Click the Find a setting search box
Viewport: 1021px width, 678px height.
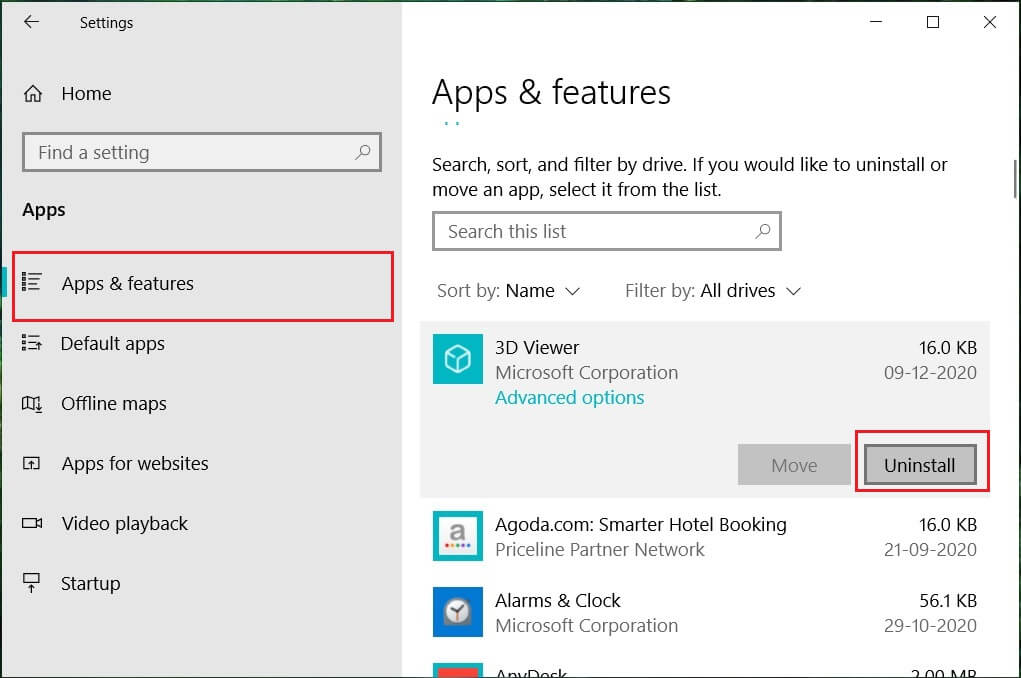pos(190,153)
